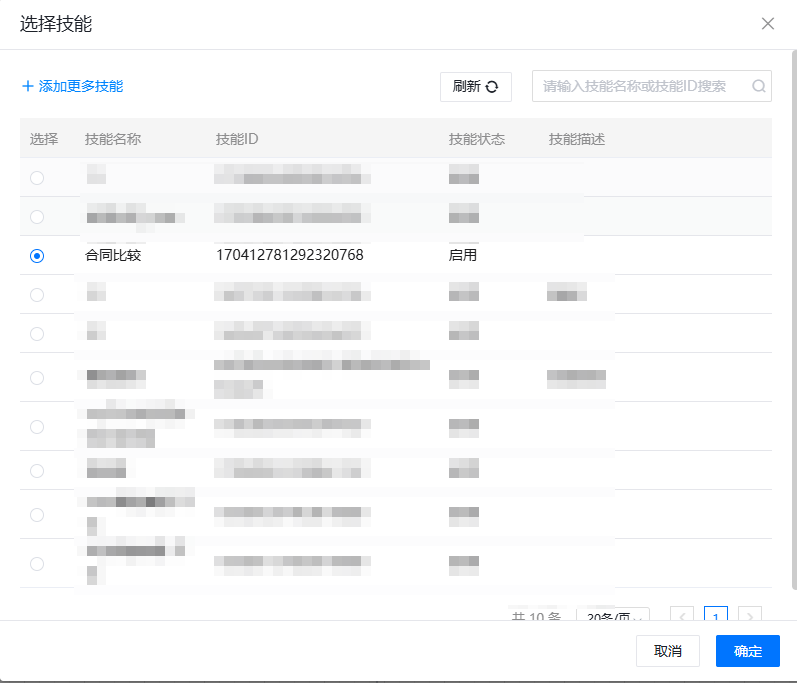This screenshot has width=797, height=683.
Task: Click the 取消 button
Action: pyautogui.click(x=668, y=651)
